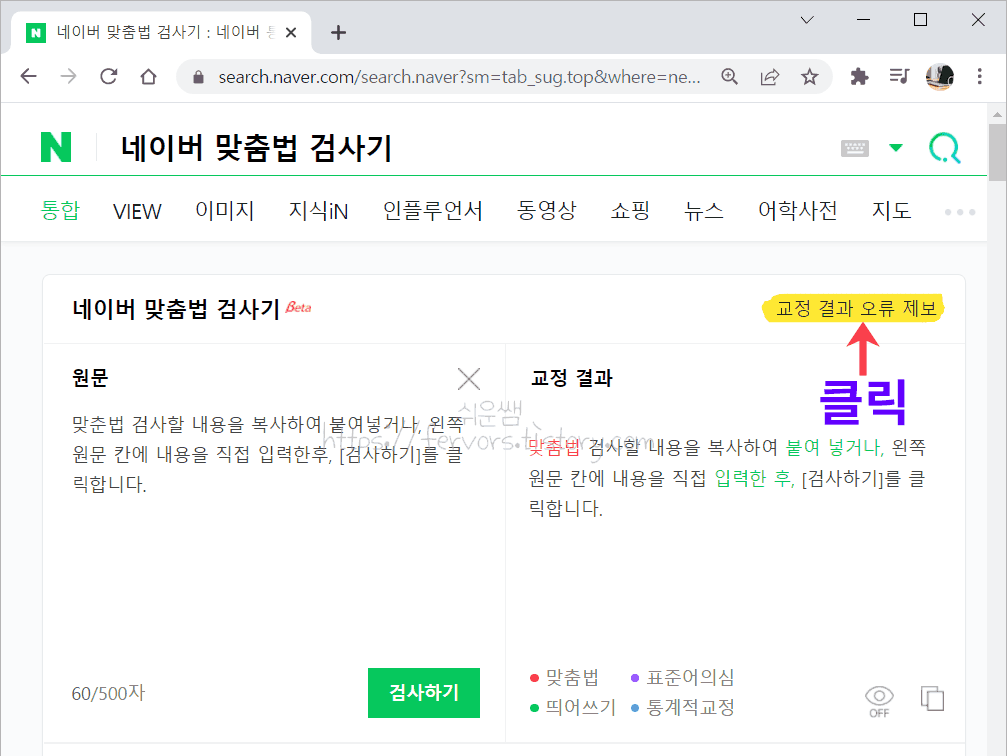
Task: Open the browser home page icon
Action: [x=148, y=76]
